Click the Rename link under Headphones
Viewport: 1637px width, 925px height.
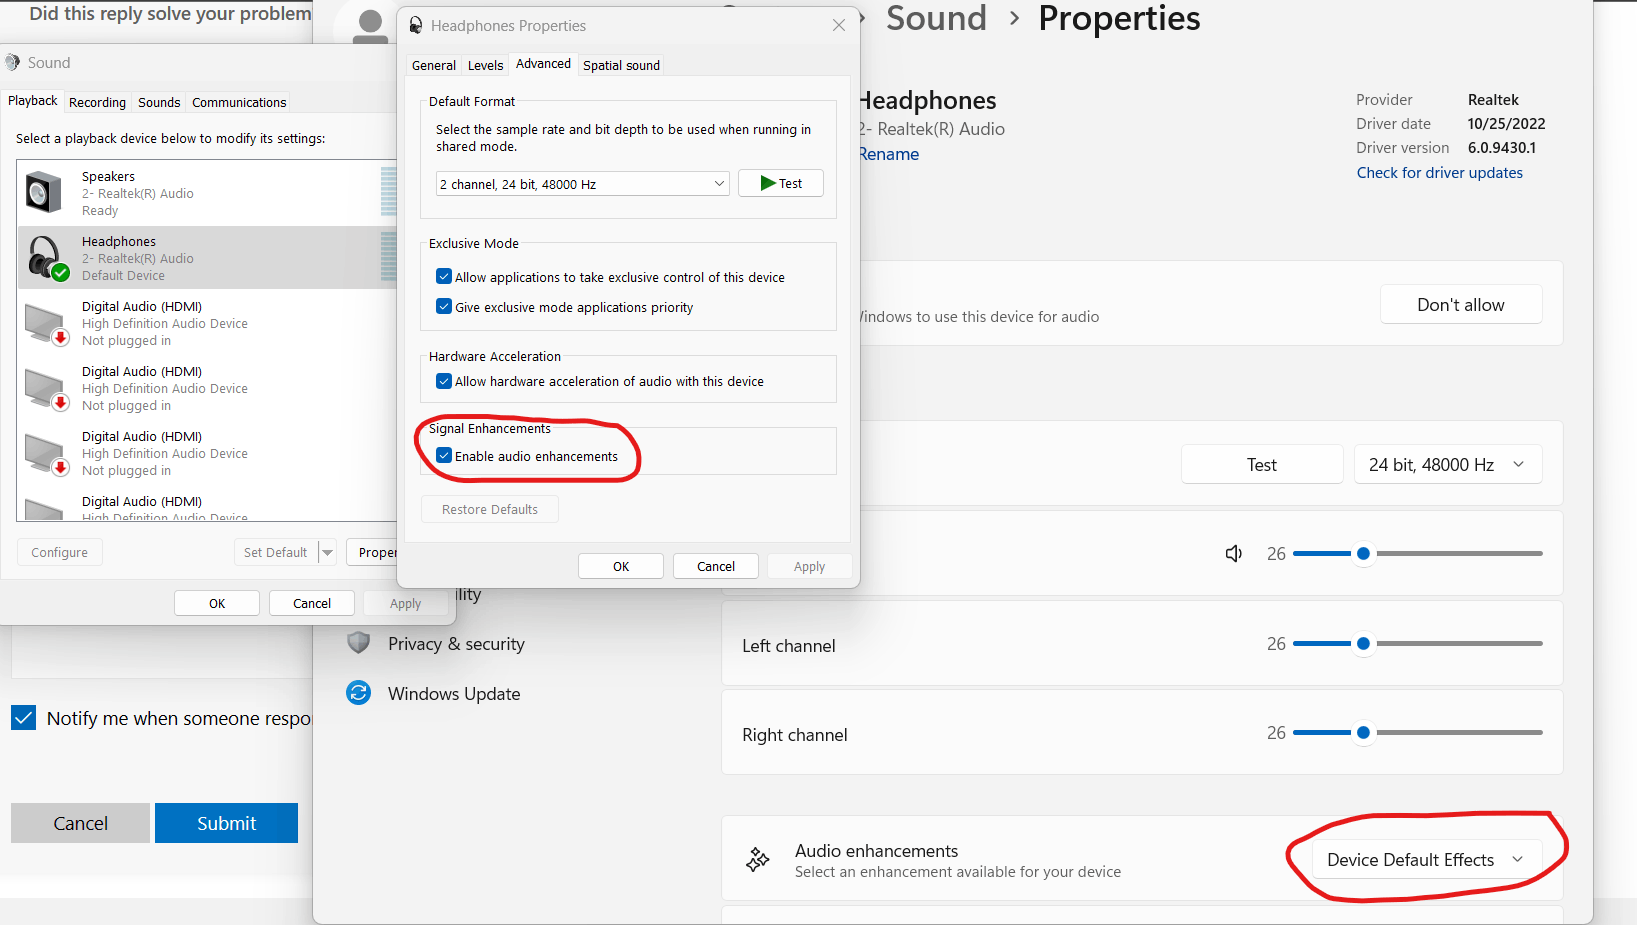click(x=889, y=154)
